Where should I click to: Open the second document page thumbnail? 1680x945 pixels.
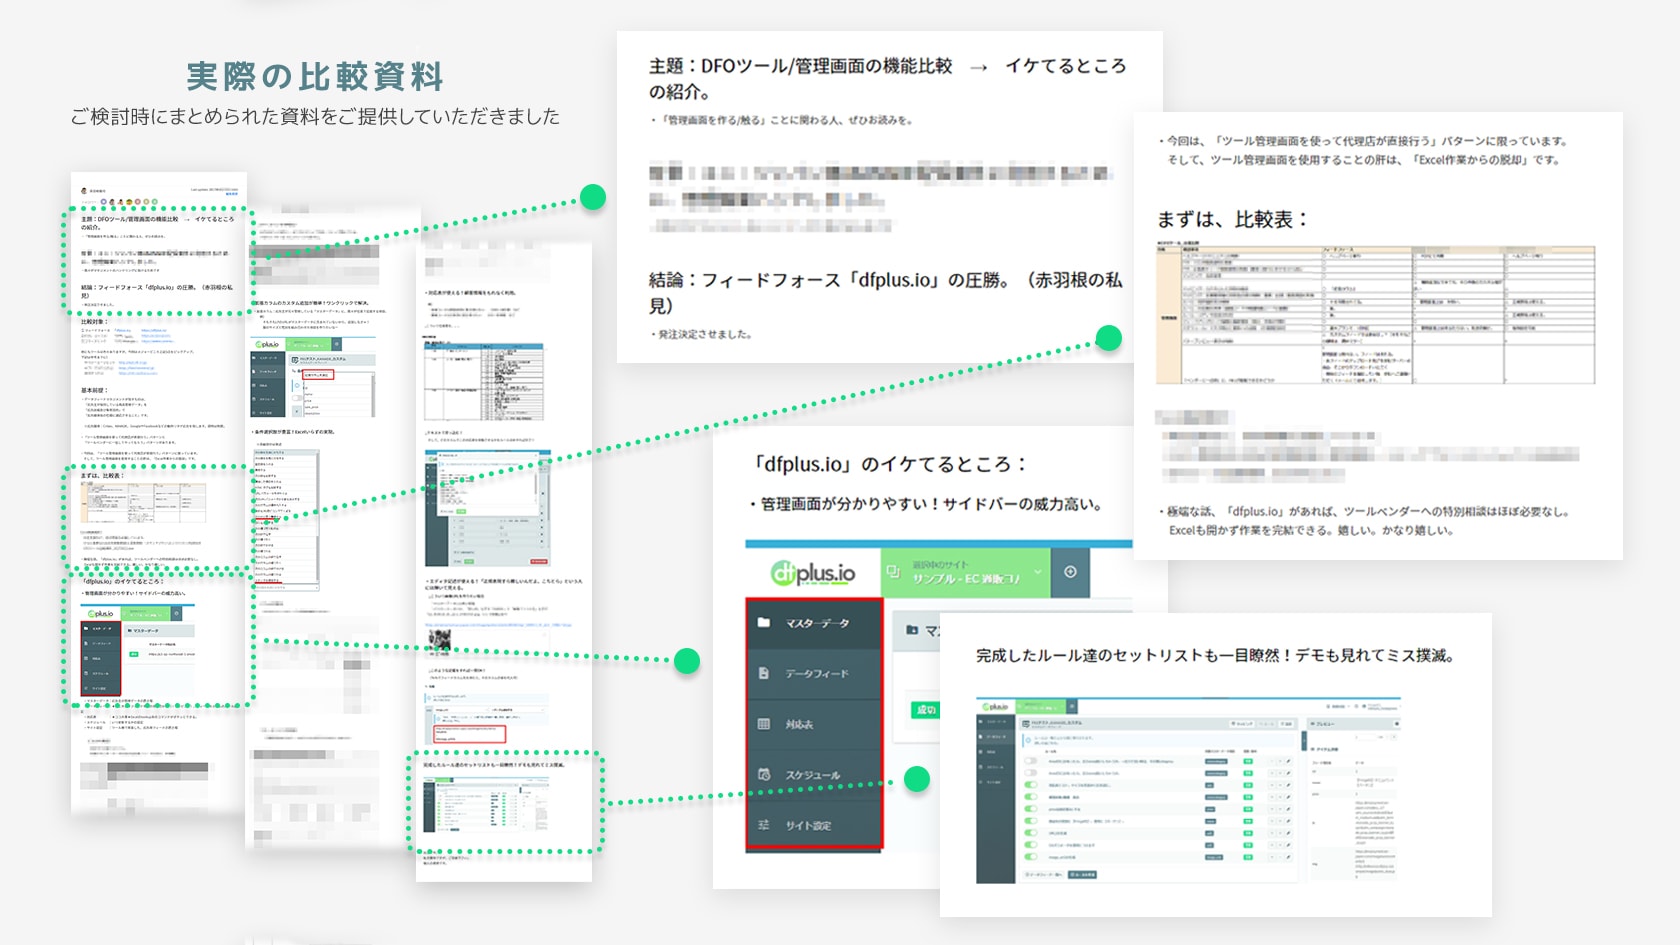(333, 529)
